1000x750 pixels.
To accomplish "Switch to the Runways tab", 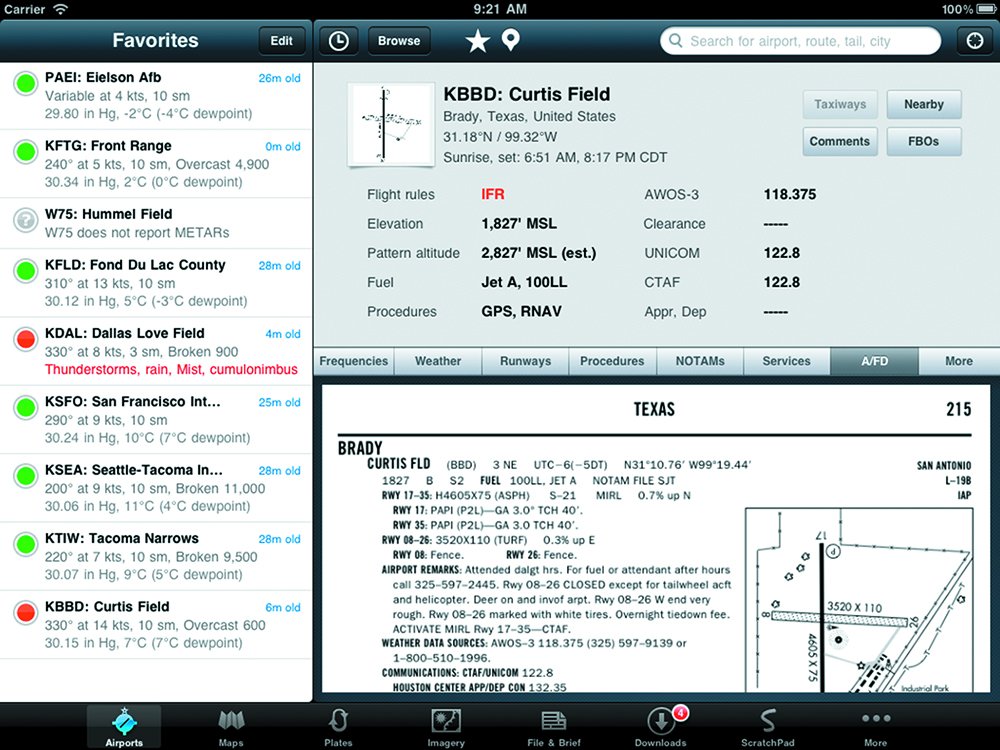I will 525,361.
